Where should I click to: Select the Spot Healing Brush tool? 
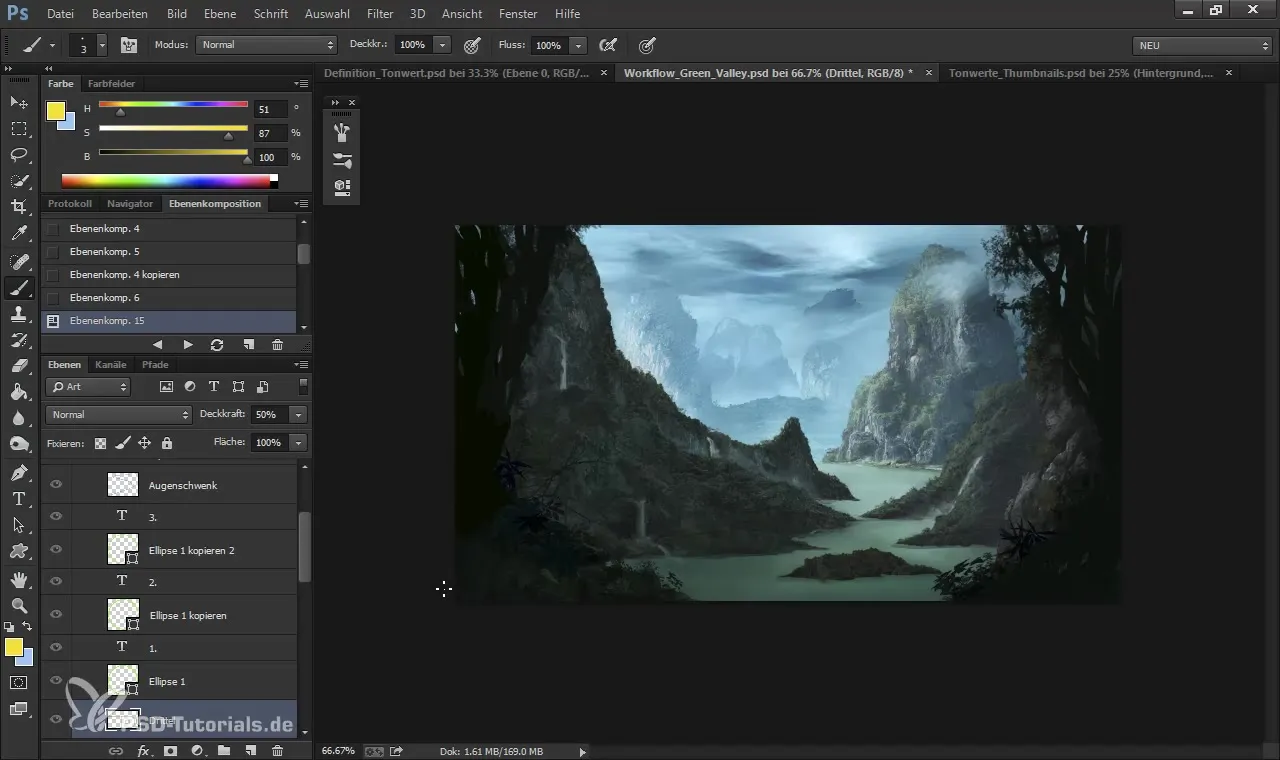[18, 262]
